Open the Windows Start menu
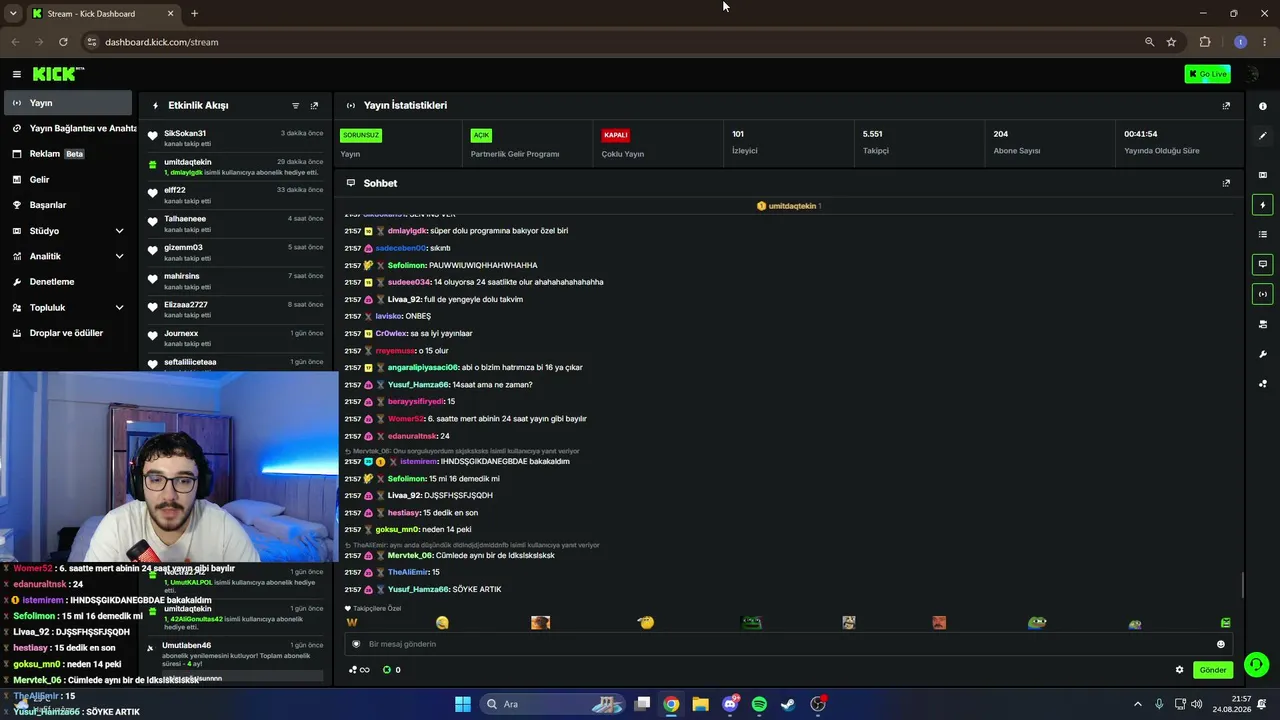Screen dimensions: 1280x720 463,704
